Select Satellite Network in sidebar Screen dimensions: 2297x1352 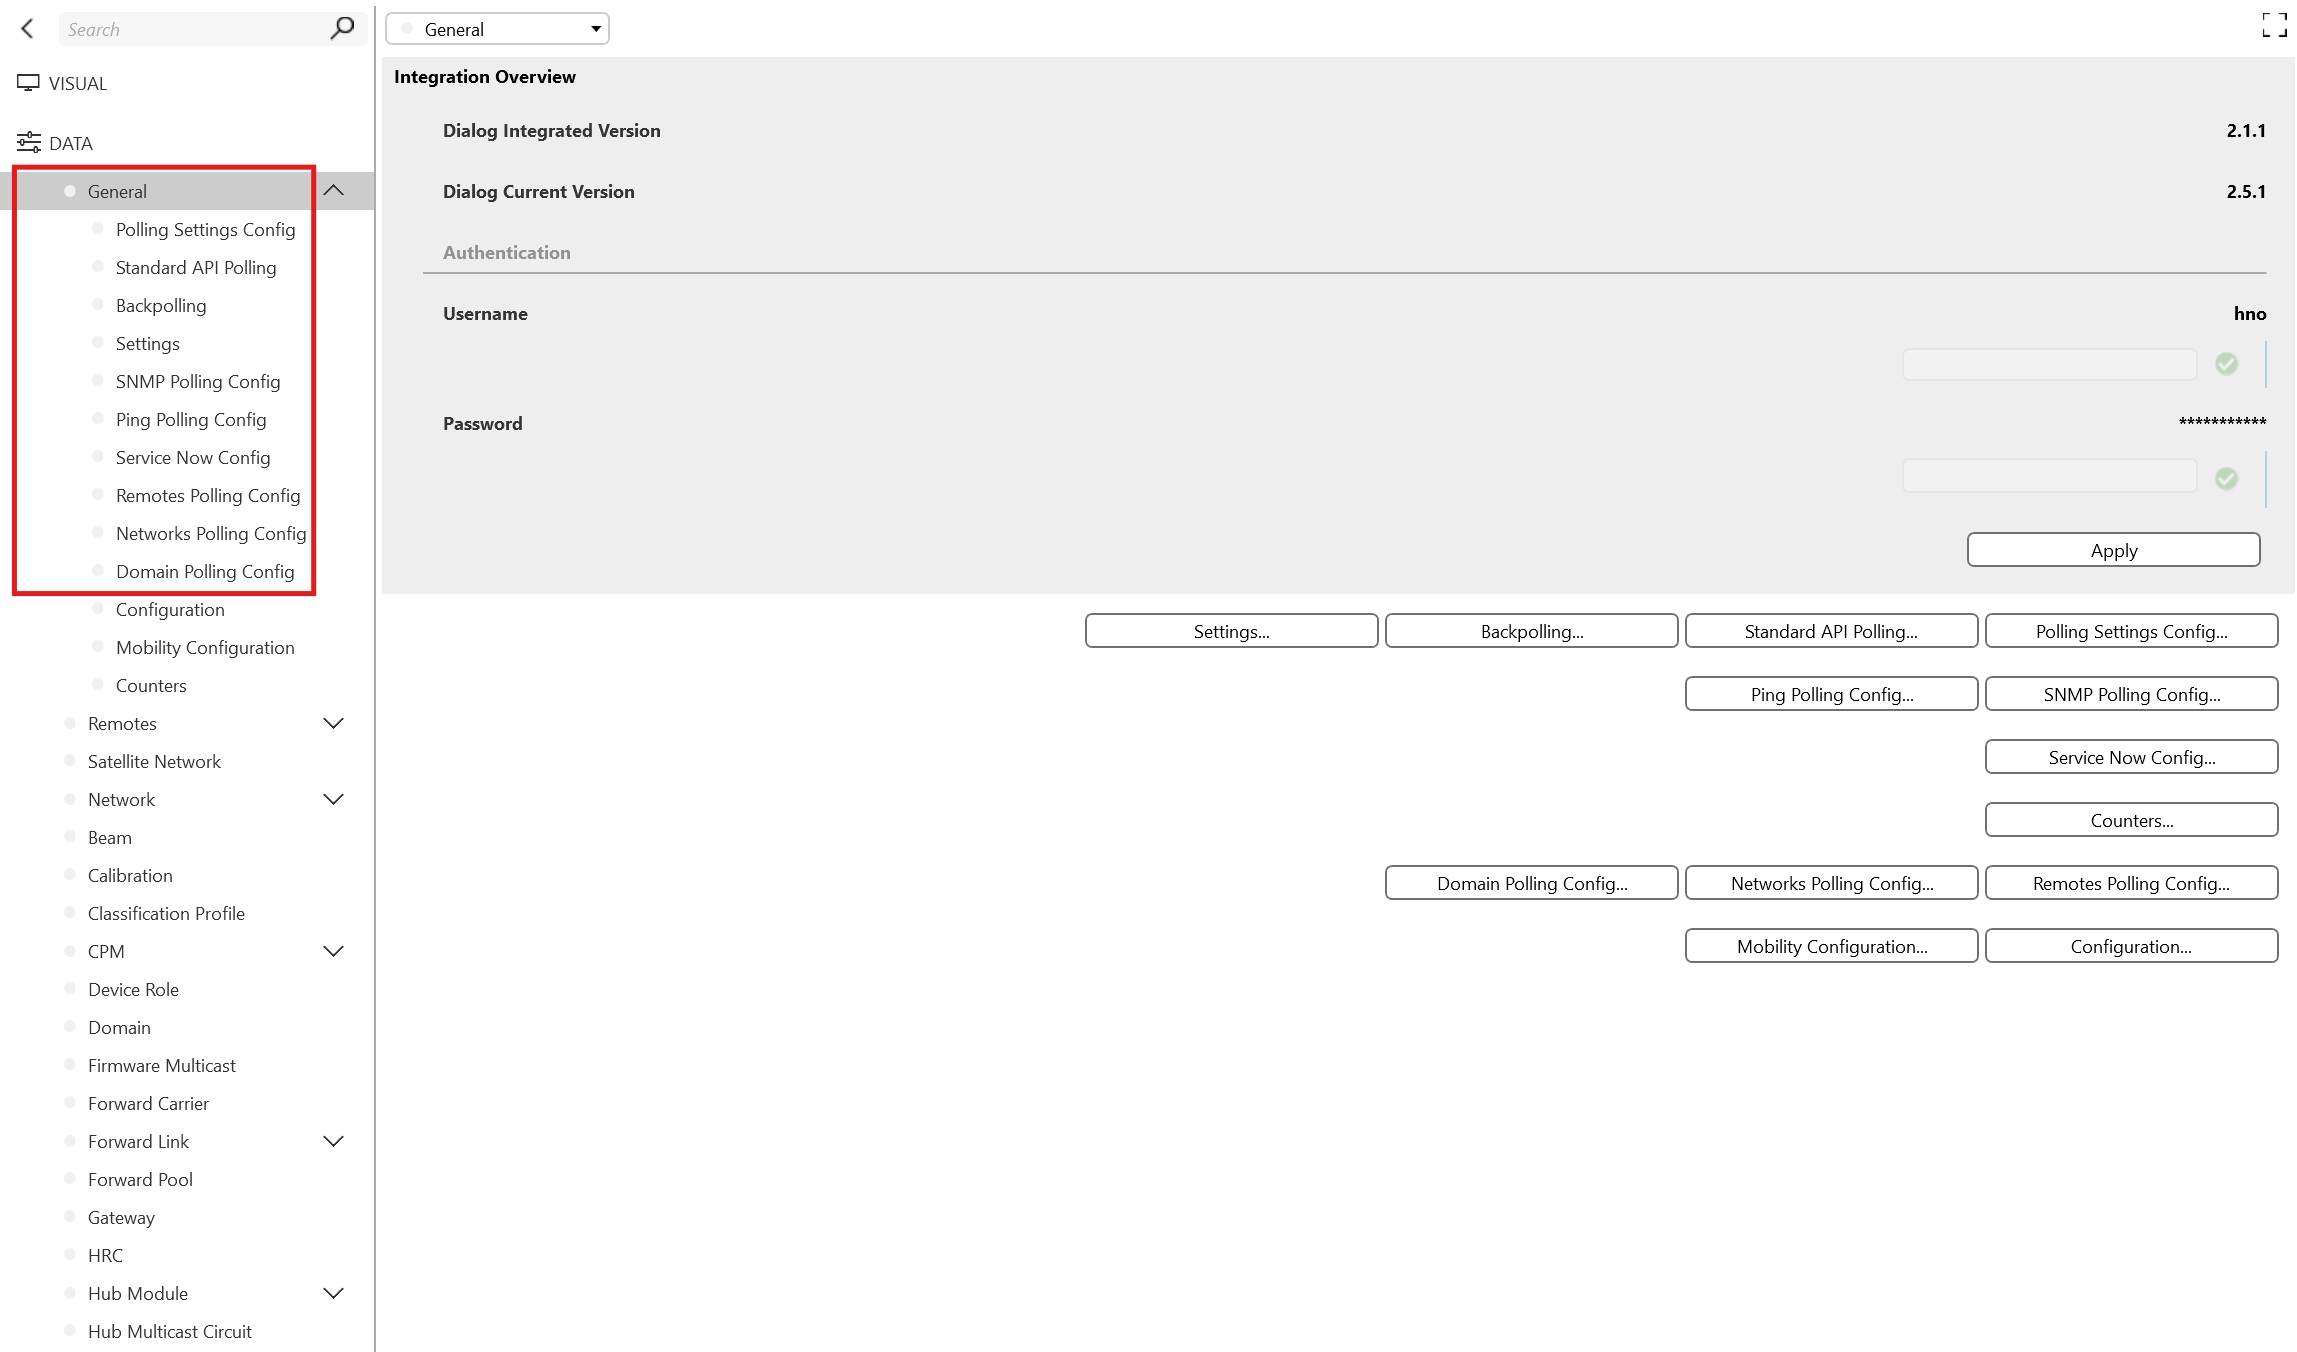[x=154, y=761]
